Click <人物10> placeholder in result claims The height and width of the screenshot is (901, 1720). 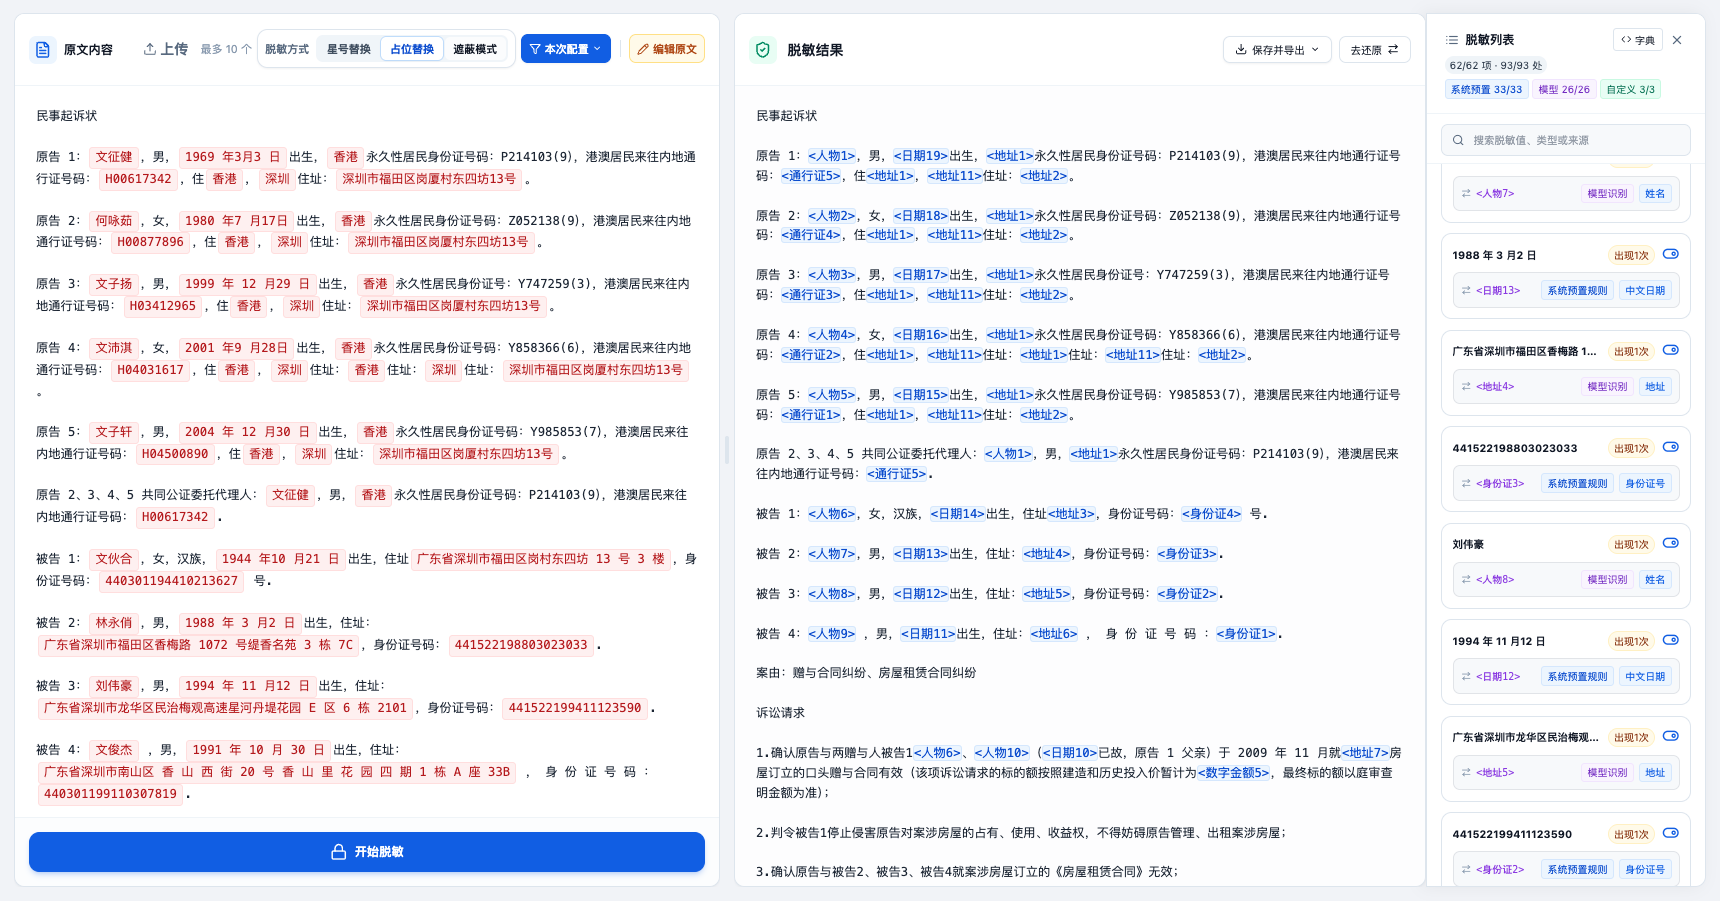[1002, 752]
